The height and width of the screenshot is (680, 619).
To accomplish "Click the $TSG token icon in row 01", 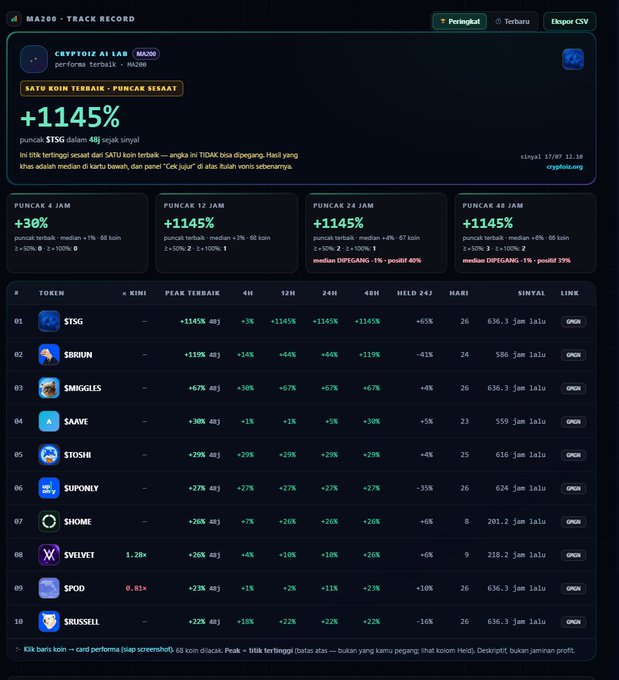I will pos(49,321).
